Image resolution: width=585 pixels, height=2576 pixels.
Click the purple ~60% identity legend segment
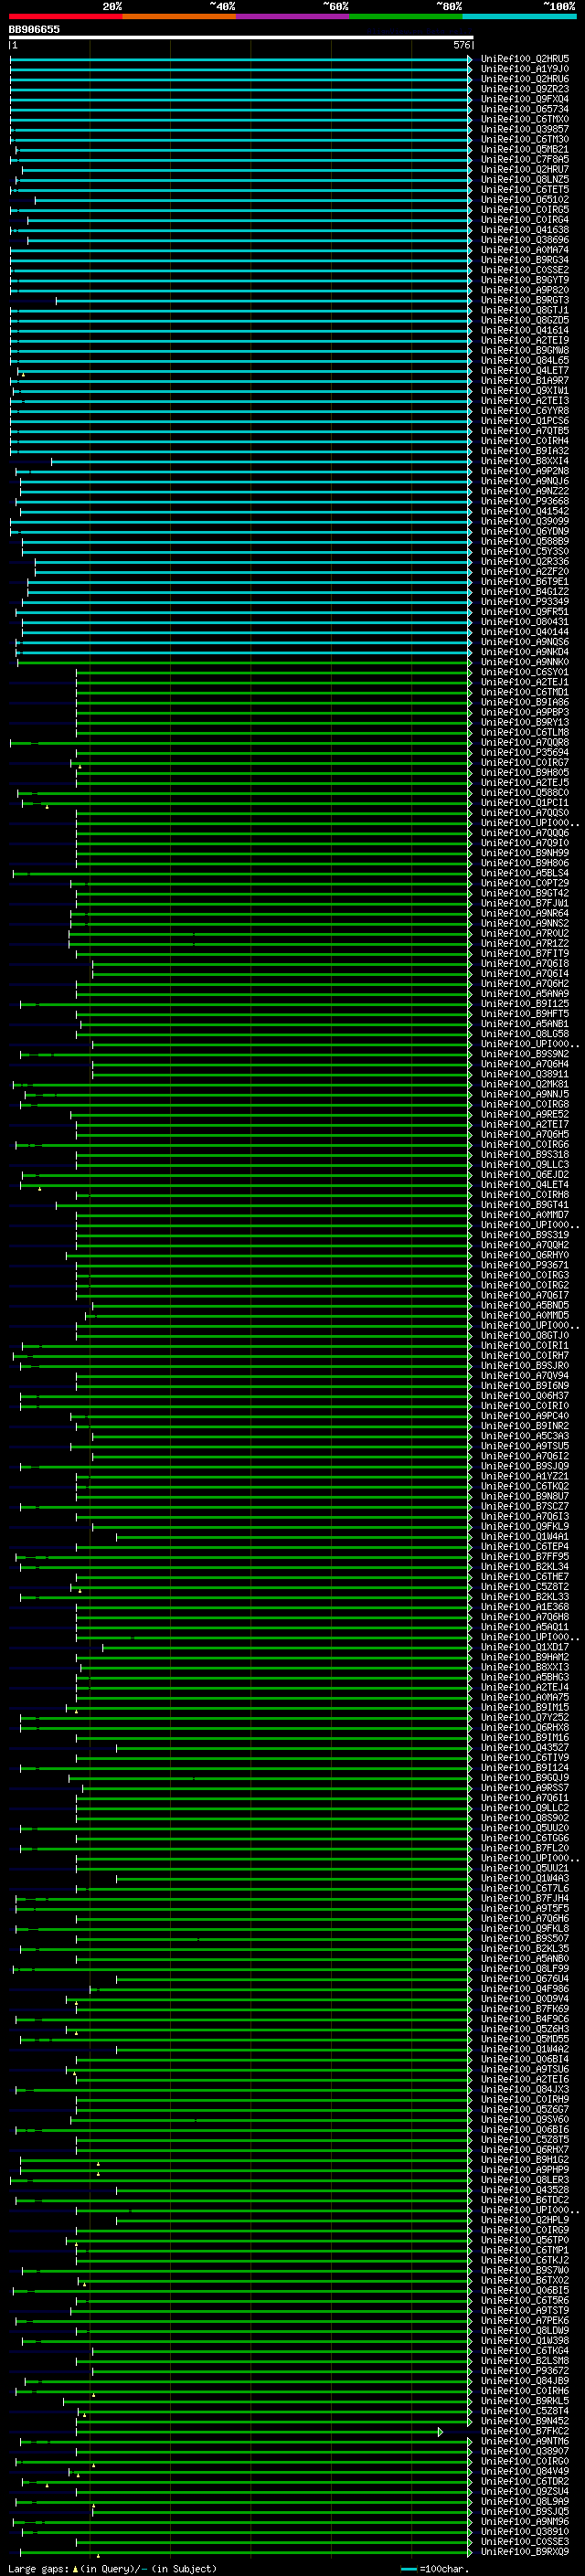[293, 16]
